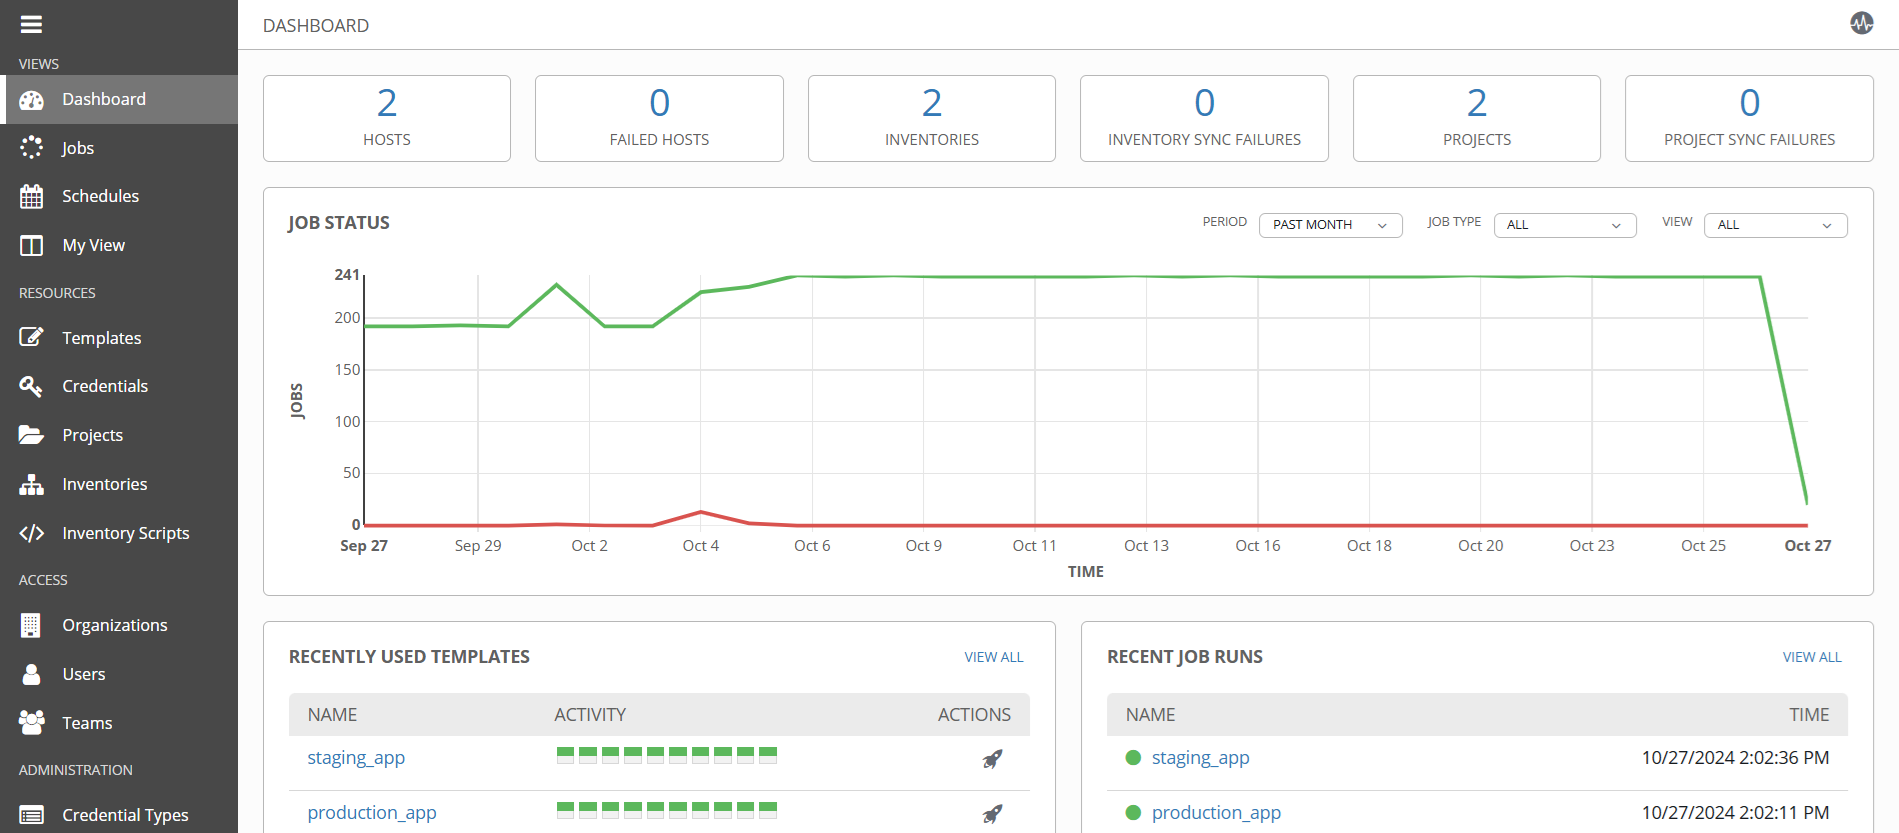
Task: Click the Credential Types card icon
Action: [32, 815]
